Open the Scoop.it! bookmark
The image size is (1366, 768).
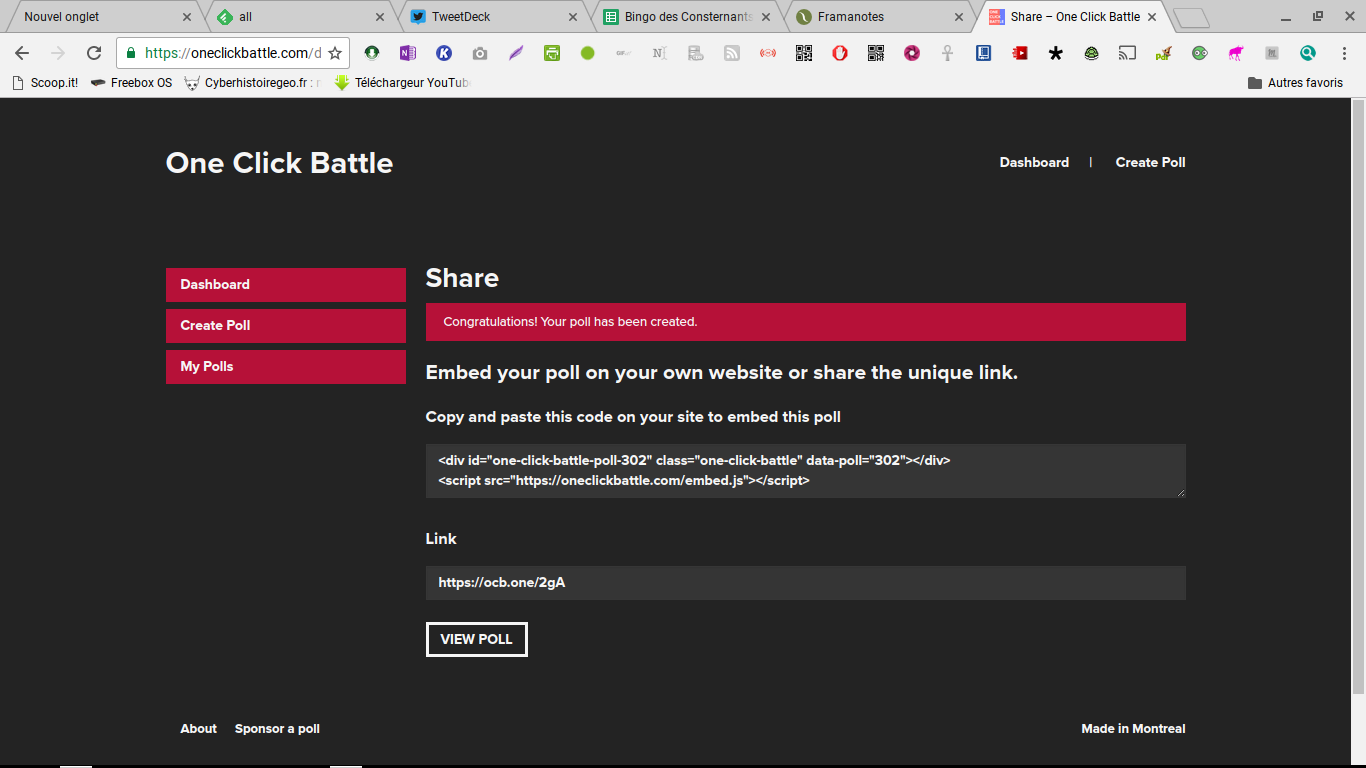[x=45, y=83]
